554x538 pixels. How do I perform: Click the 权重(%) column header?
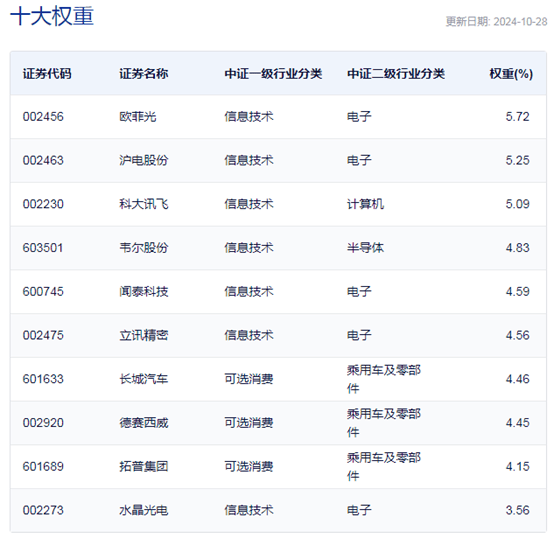click(511, 73)
